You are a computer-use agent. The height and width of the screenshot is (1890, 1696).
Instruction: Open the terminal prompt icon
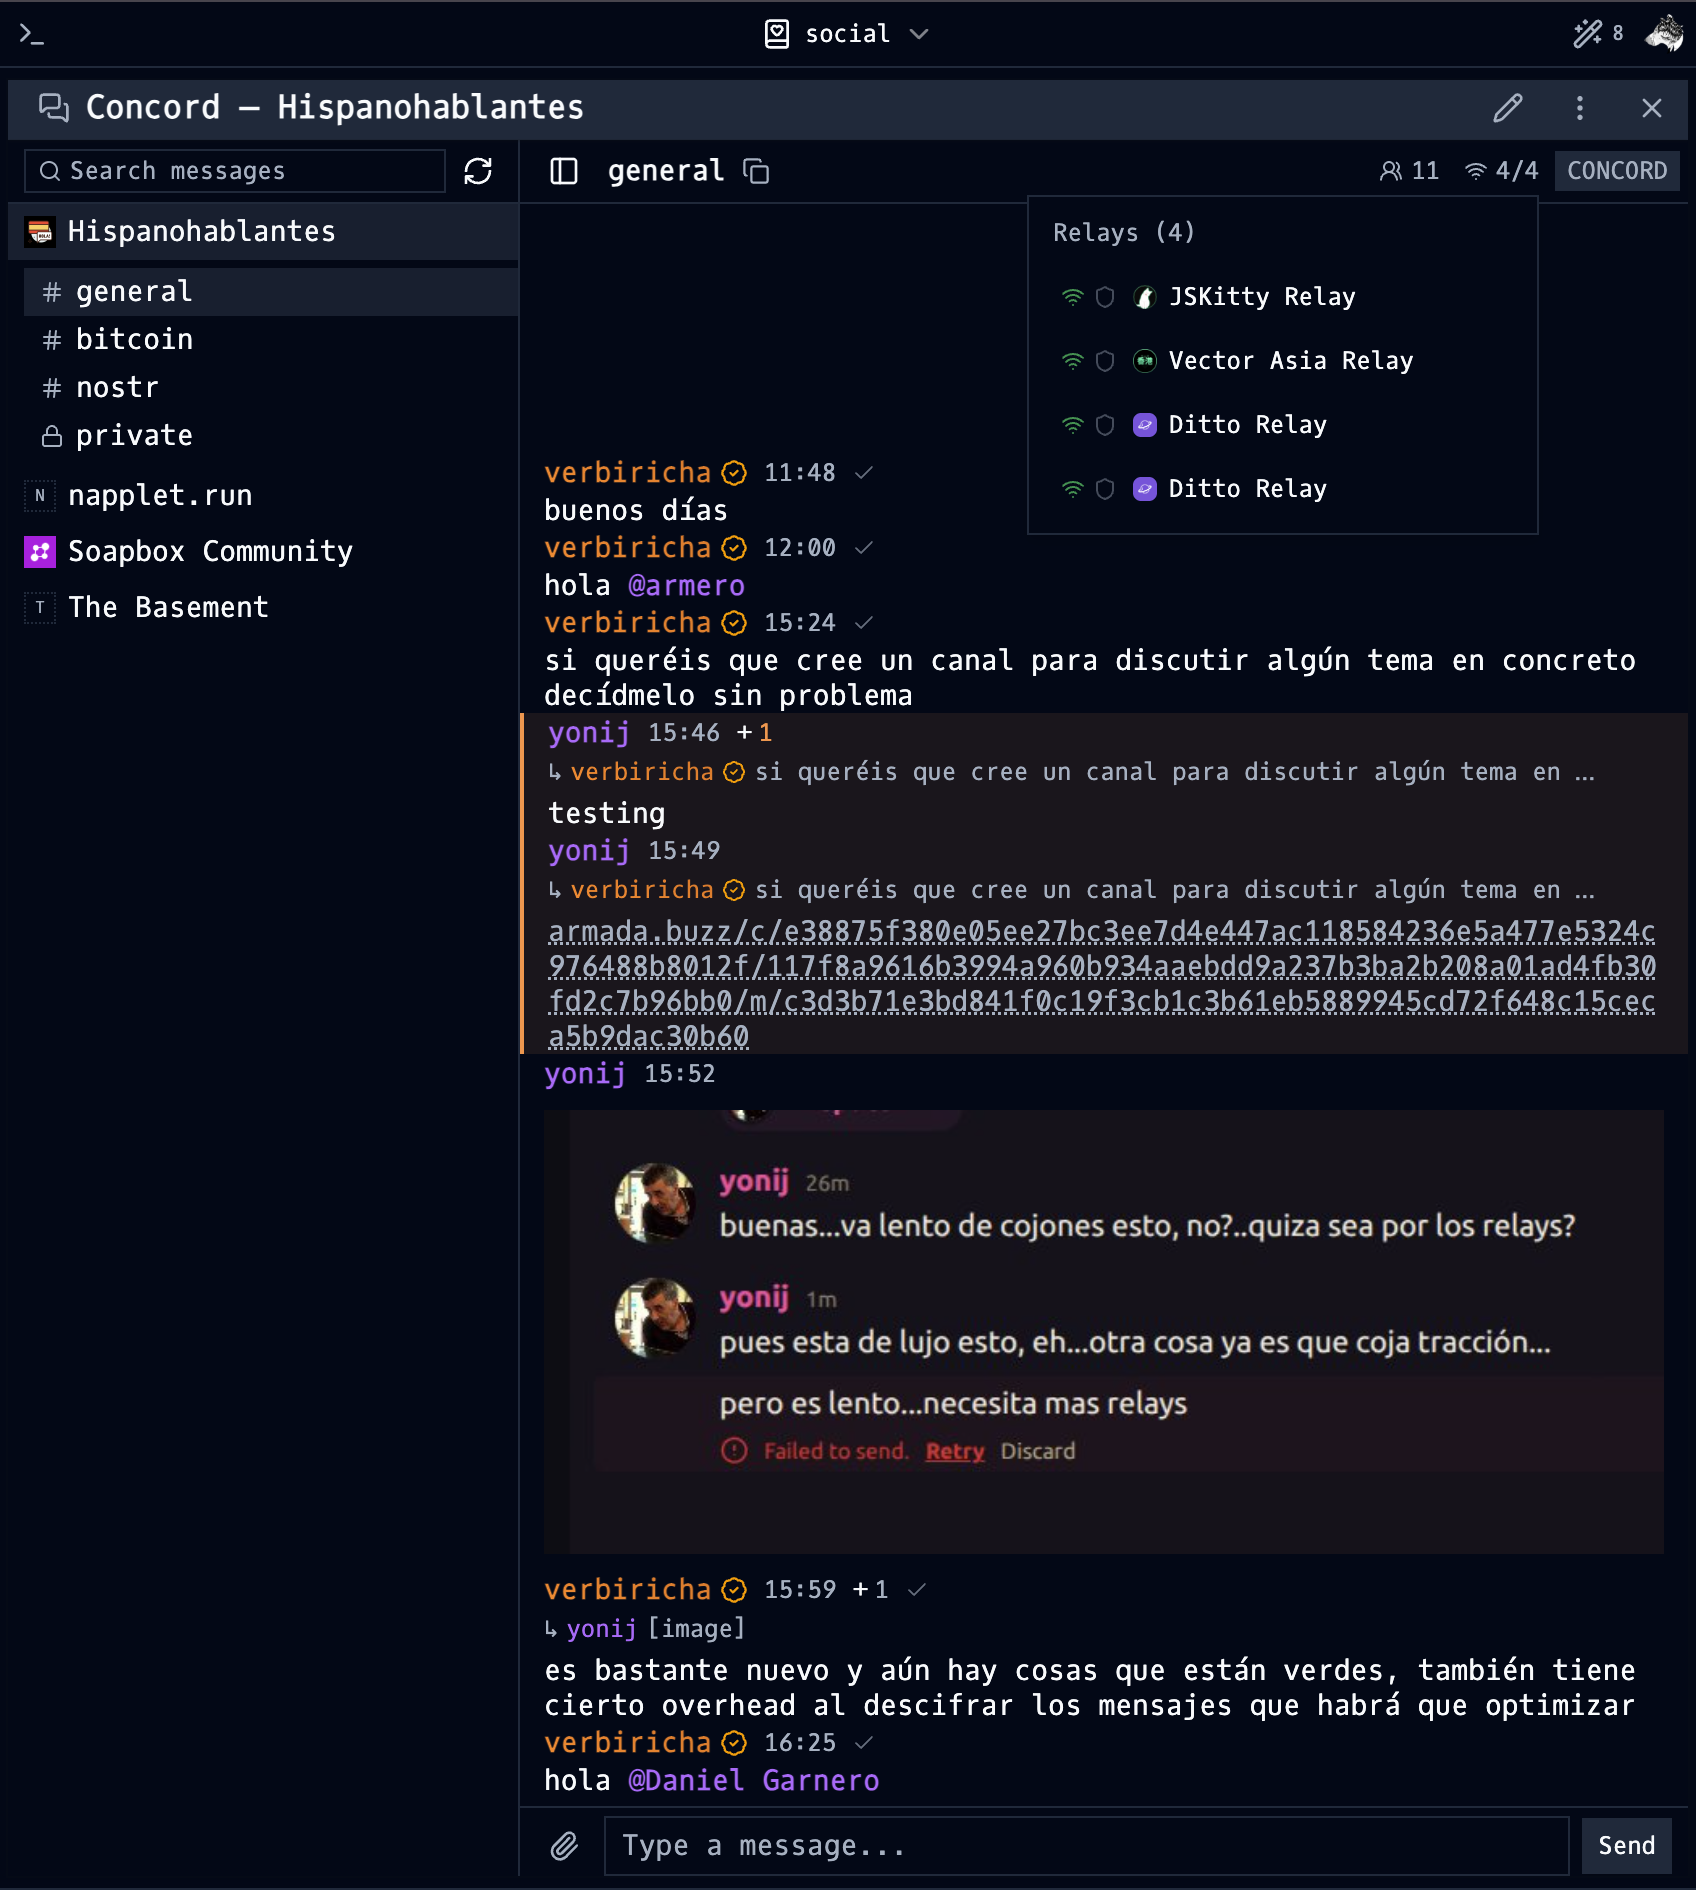tap(32, 35)
